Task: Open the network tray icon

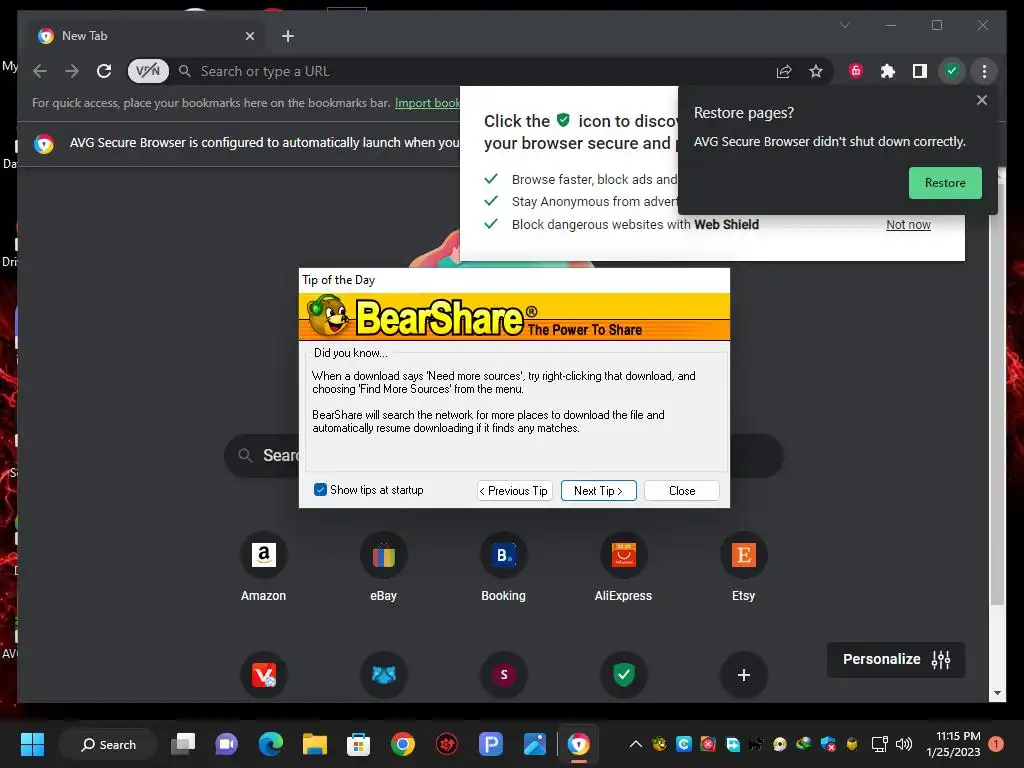Action: tap(879, 744)
